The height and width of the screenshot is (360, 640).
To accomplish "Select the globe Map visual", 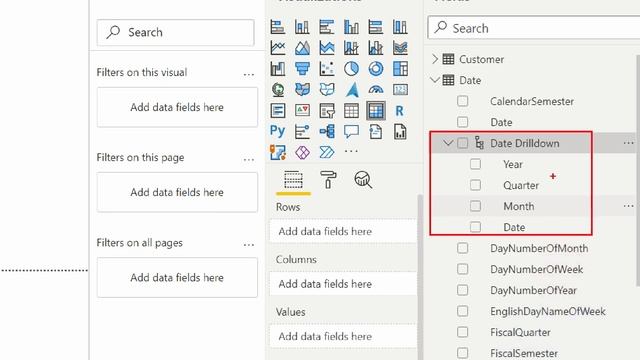I will pos(278,89).
